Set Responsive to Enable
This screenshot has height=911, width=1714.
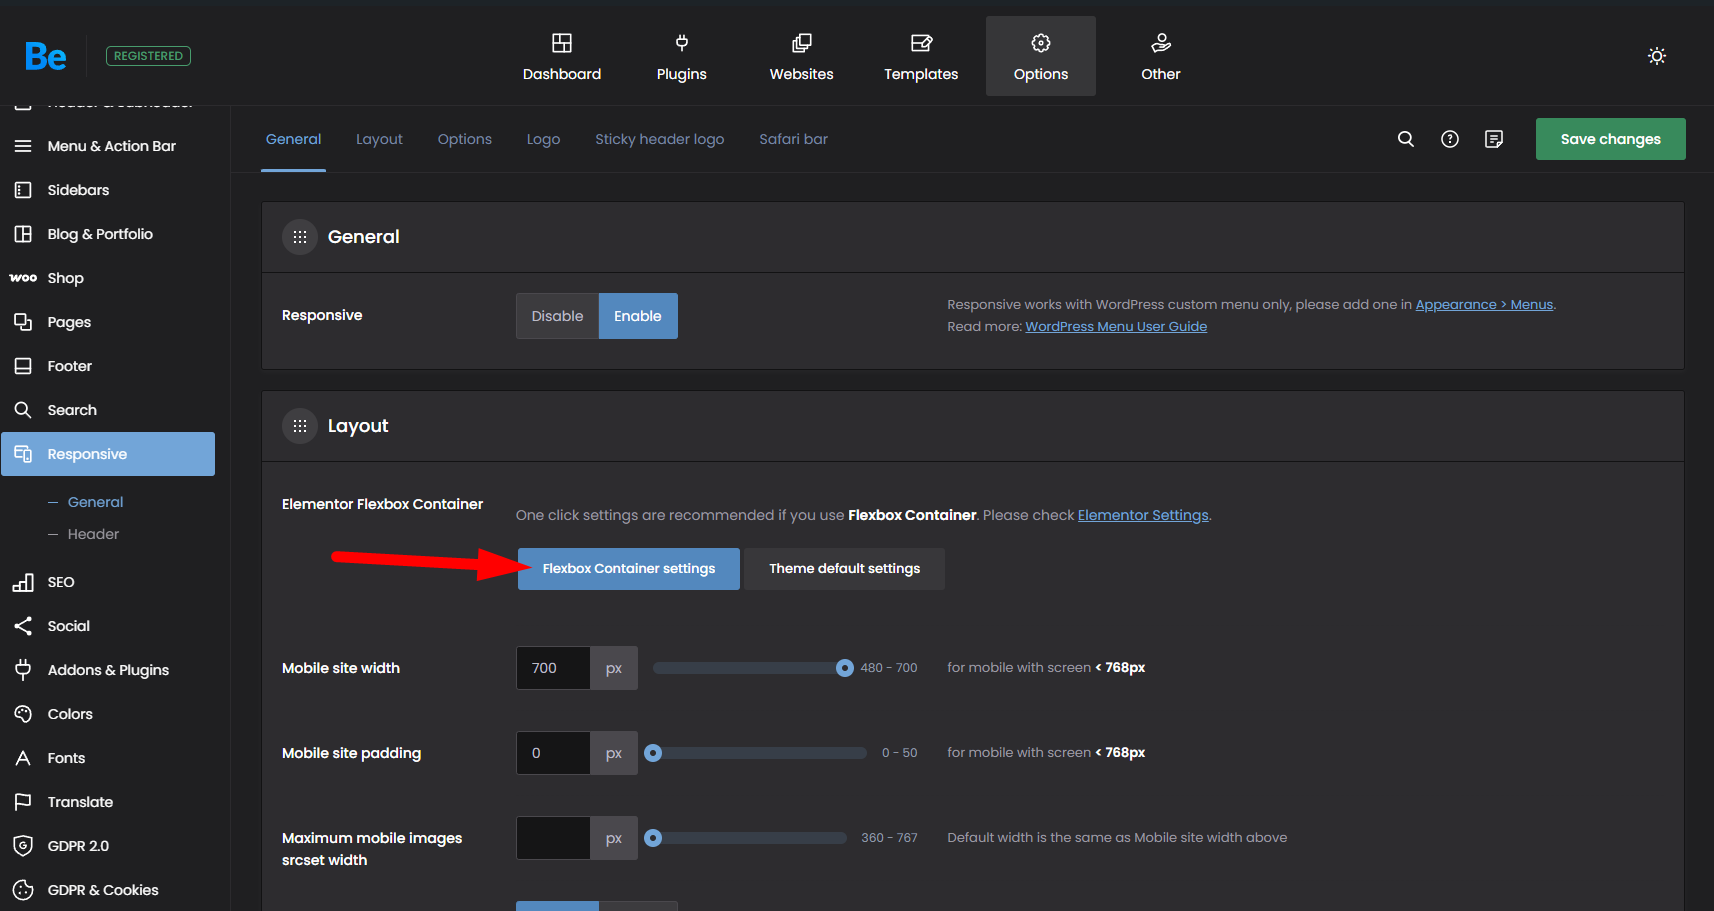coord(638,316)
